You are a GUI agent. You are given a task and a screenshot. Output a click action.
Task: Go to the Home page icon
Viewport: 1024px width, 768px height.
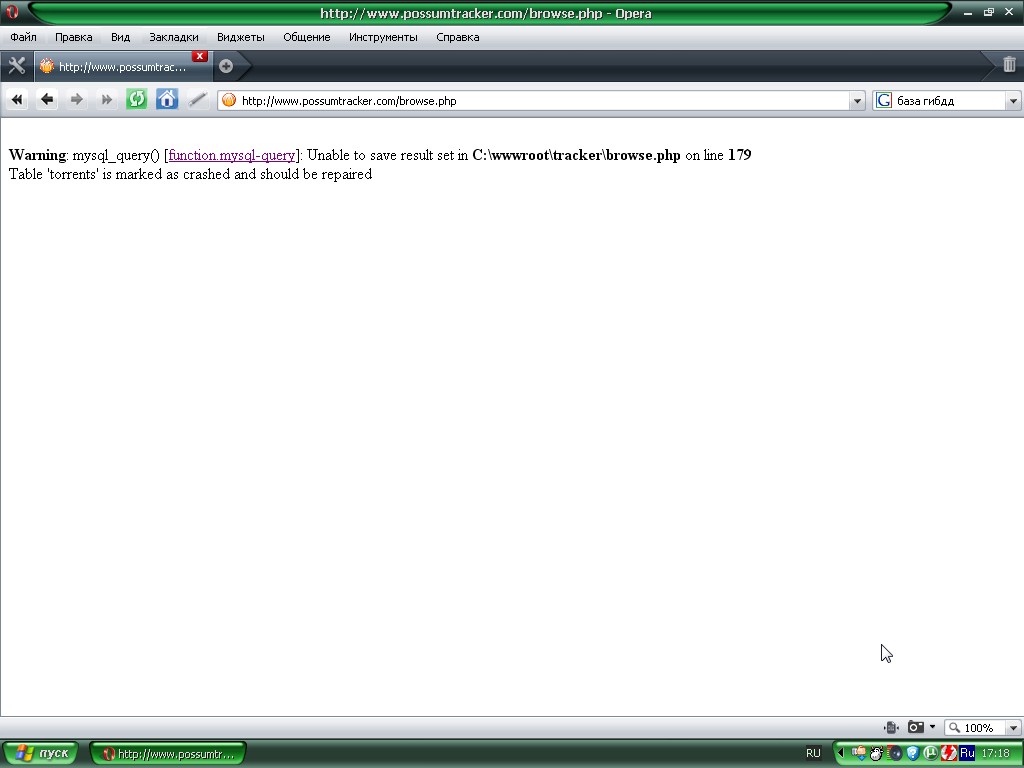tap(167, 100)
